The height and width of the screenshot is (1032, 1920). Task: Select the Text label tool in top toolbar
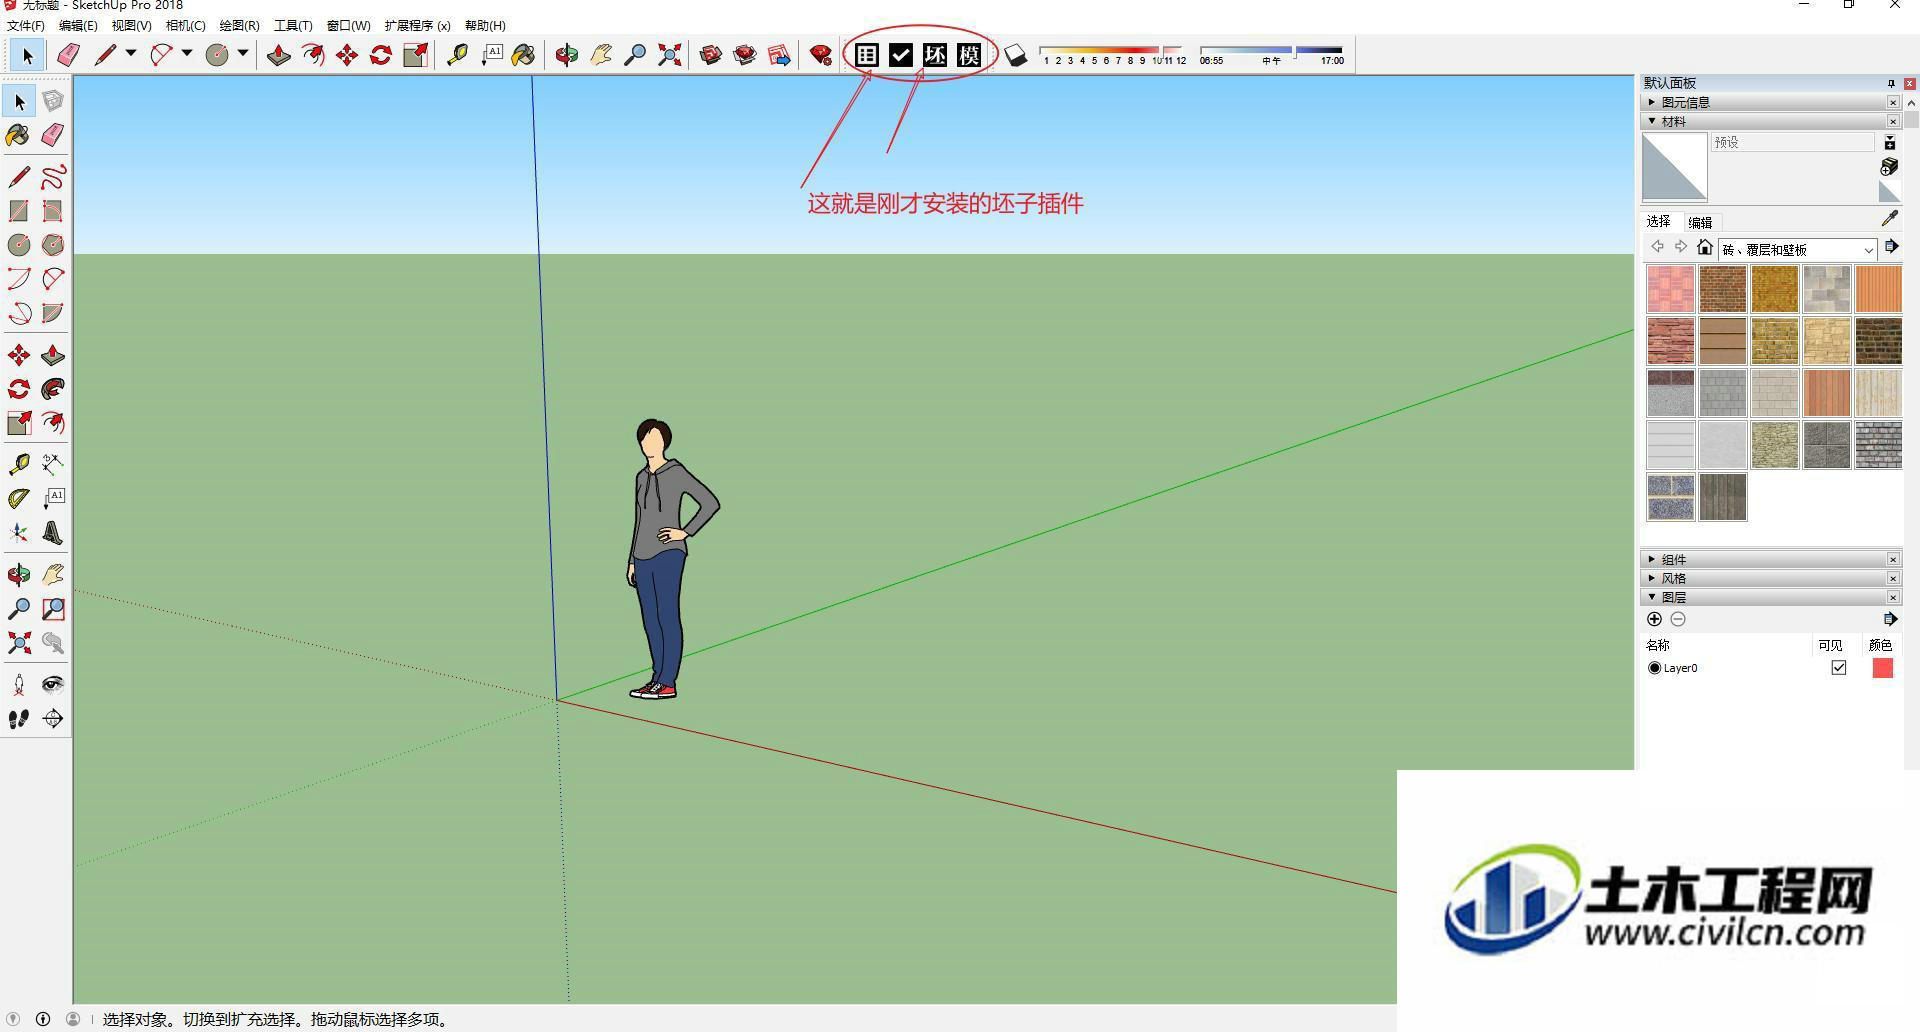point(491,55)
